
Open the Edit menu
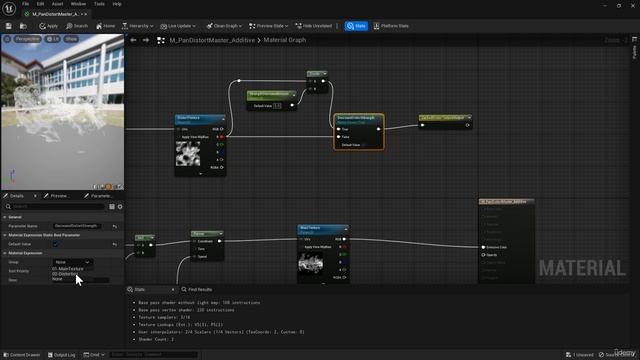click(40, 4)
